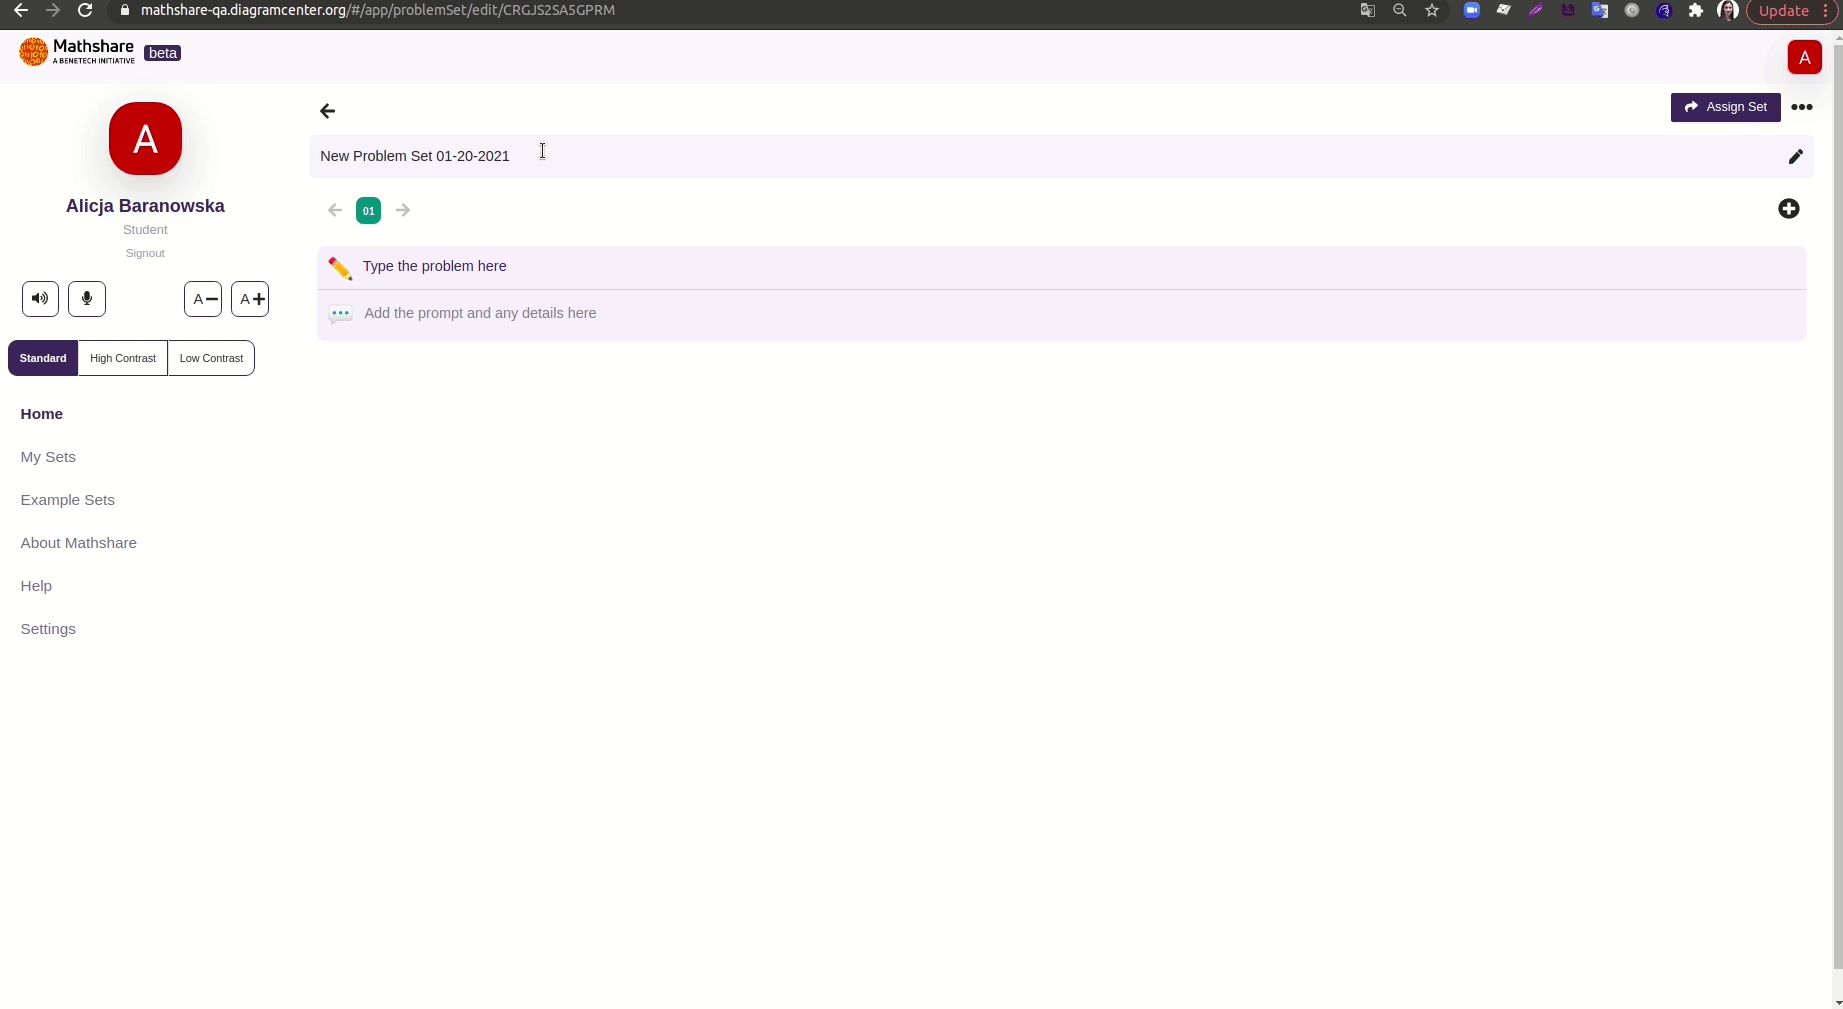1843x1009 pixels.
Task: Click the Assign Set button
Action: [1726, 107]
